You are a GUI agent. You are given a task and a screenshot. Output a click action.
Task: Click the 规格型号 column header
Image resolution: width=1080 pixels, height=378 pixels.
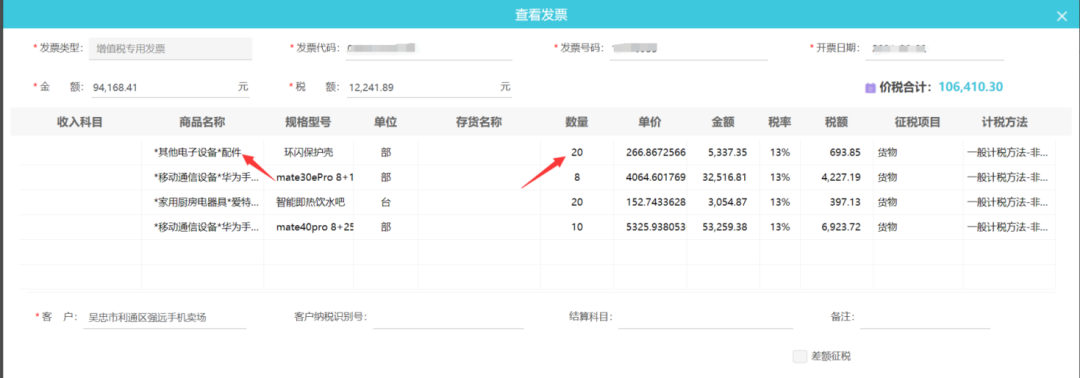pos(309,123)
